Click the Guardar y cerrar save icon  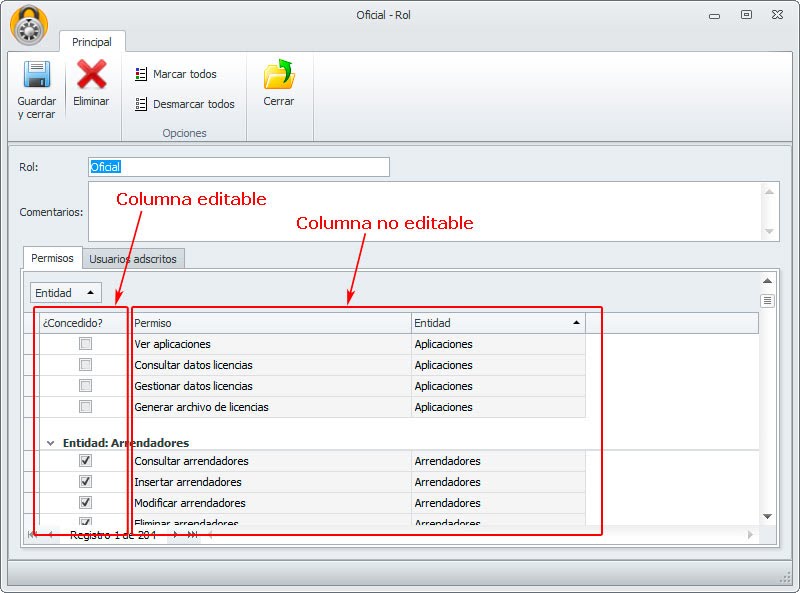[37, 75]
